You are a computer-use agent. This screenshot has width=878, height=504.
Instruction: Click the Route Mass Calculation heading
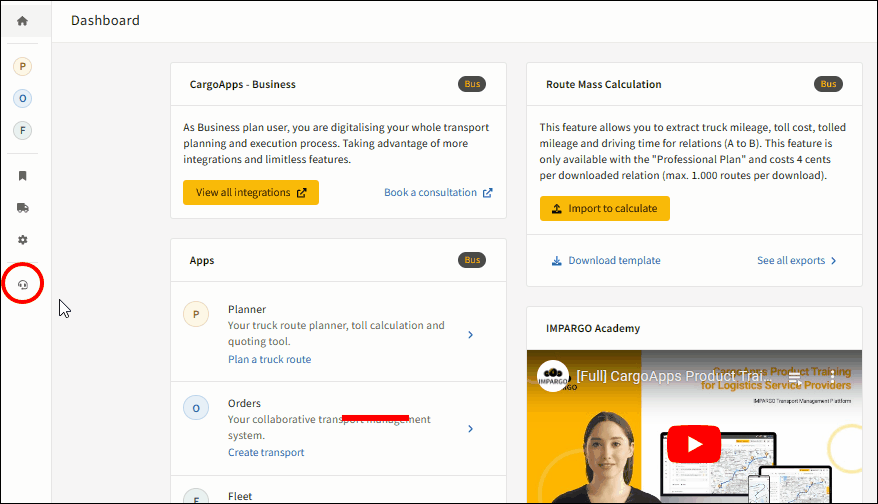point(604,84)
